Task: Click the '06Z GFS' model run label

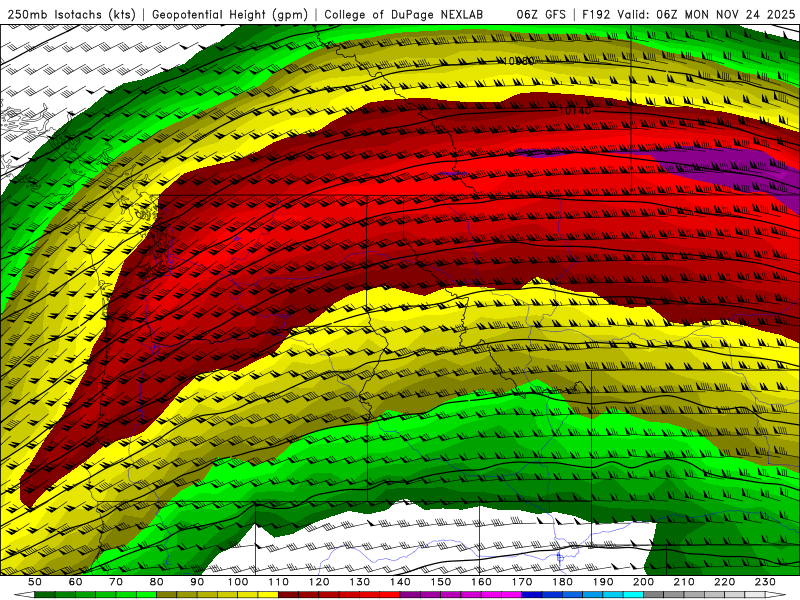Action: pos(541,15)
